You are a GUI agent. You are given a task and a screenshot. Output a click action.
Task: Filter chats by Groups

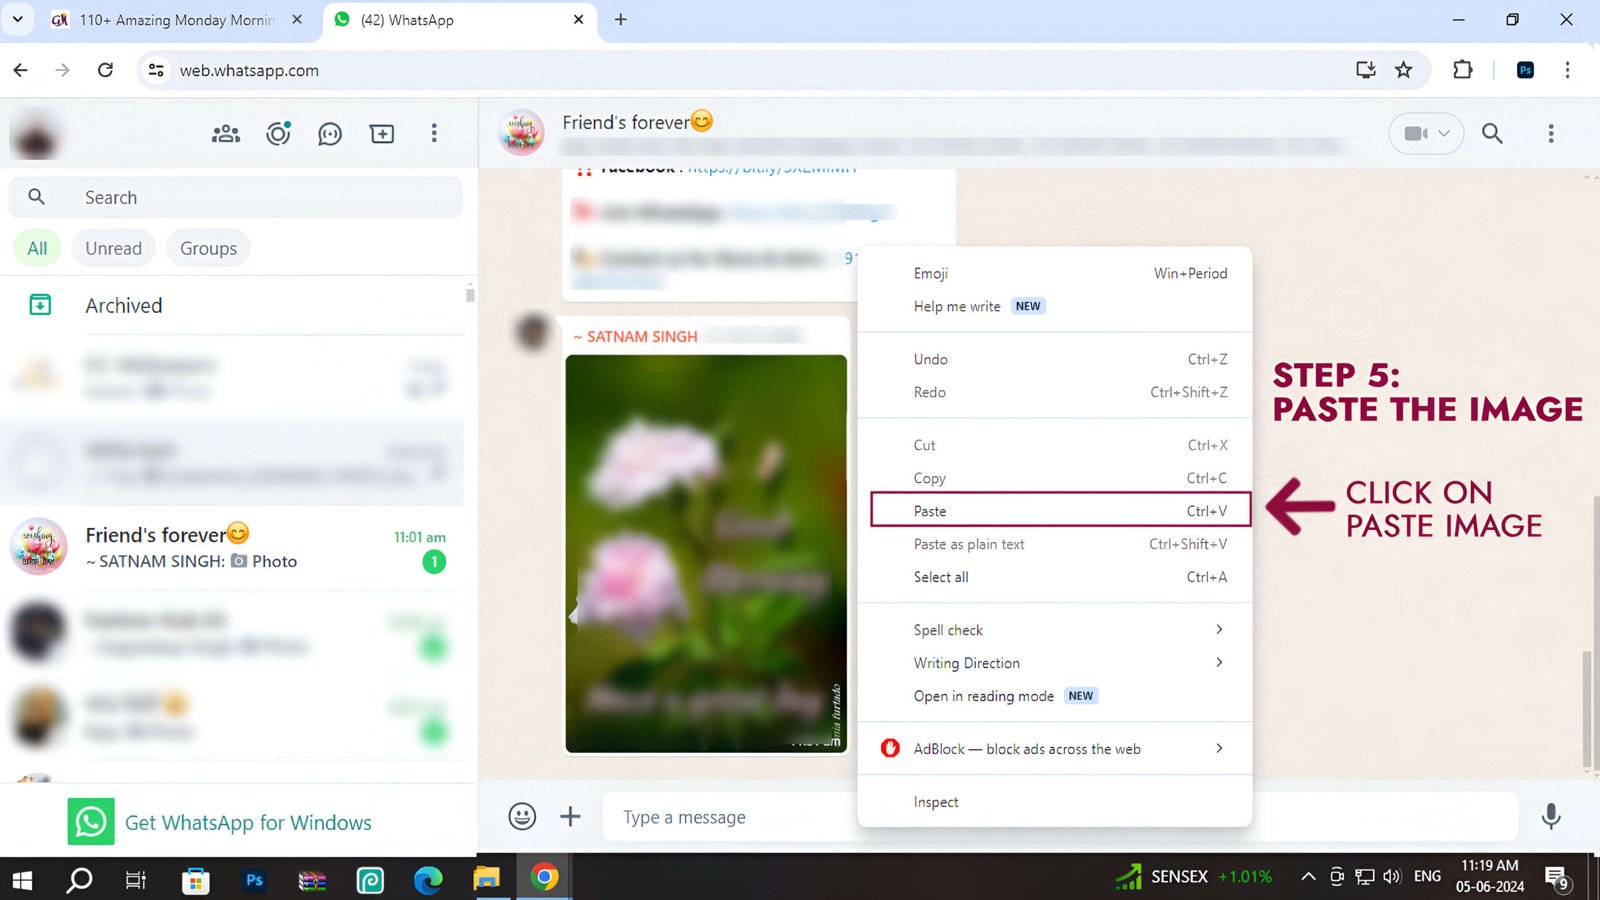[x=208, y=248]
